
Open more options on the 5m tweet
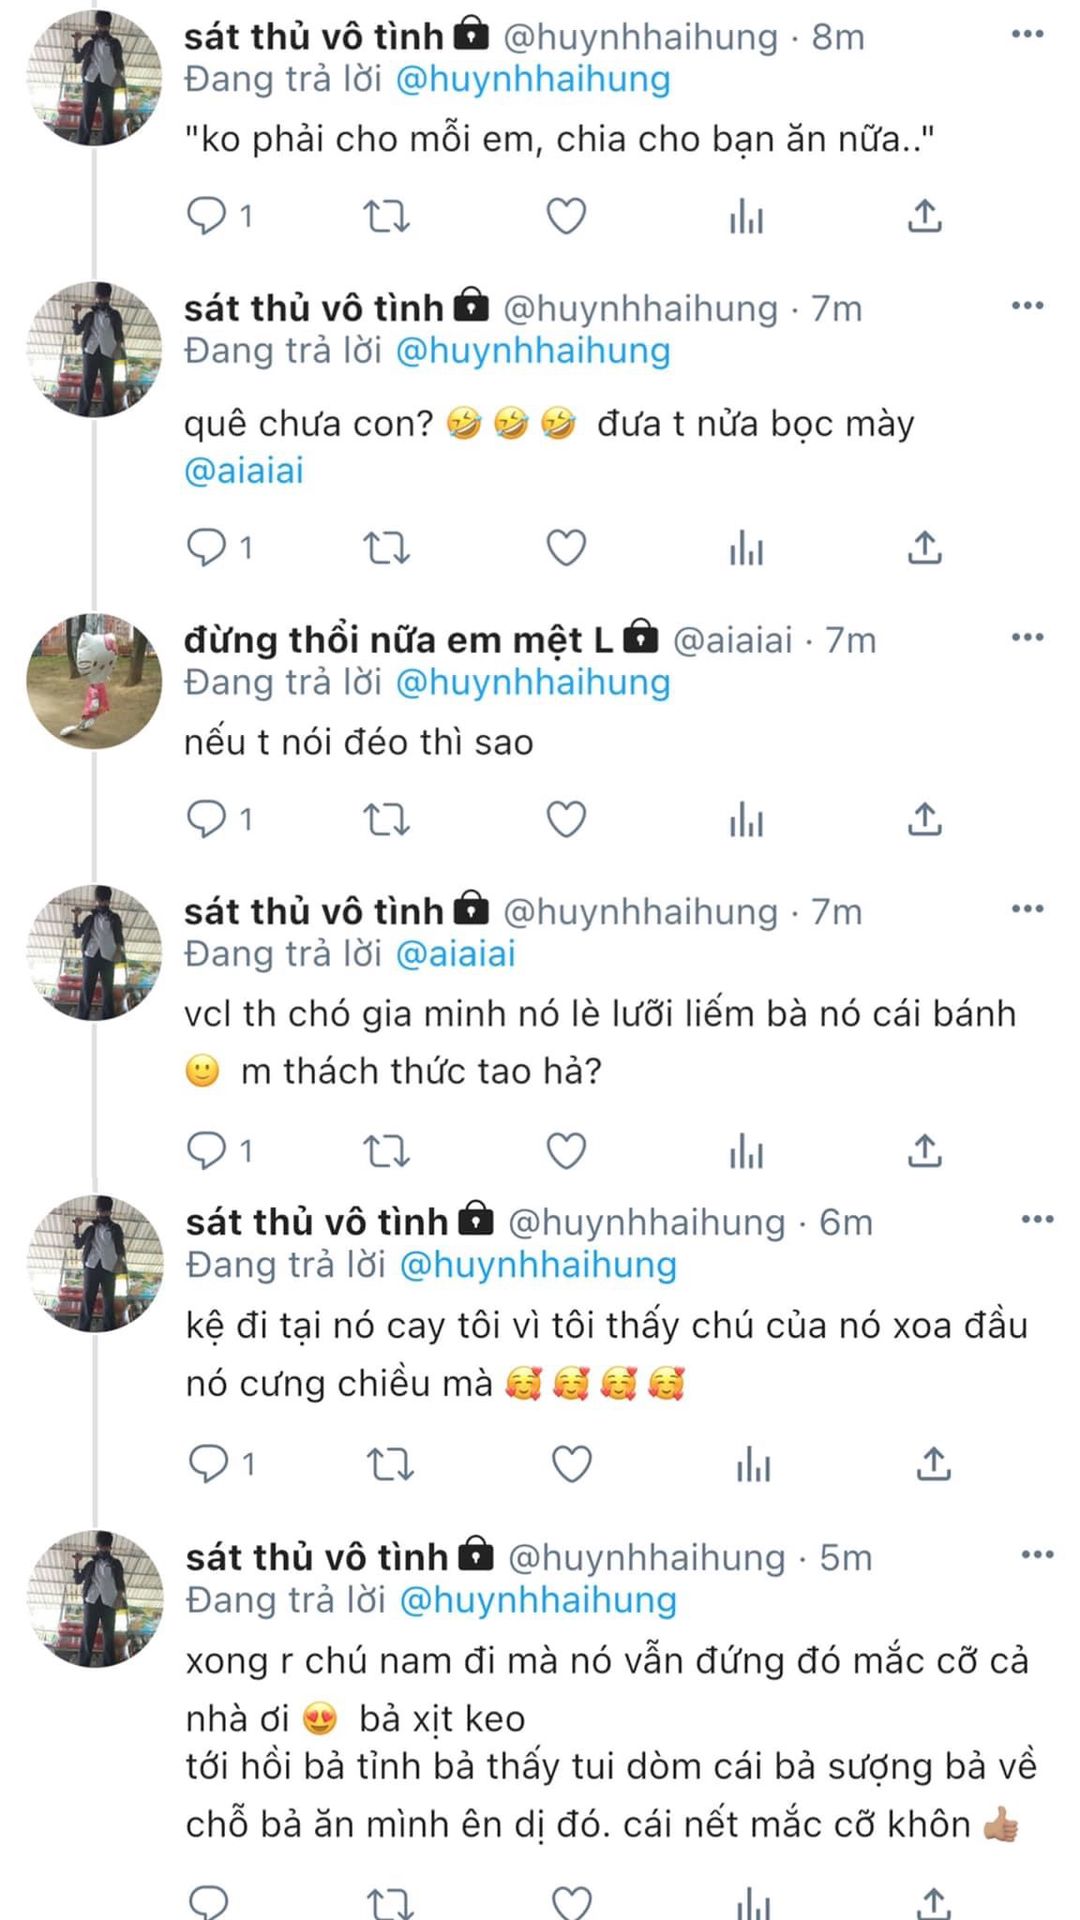click(1037, 1554)
